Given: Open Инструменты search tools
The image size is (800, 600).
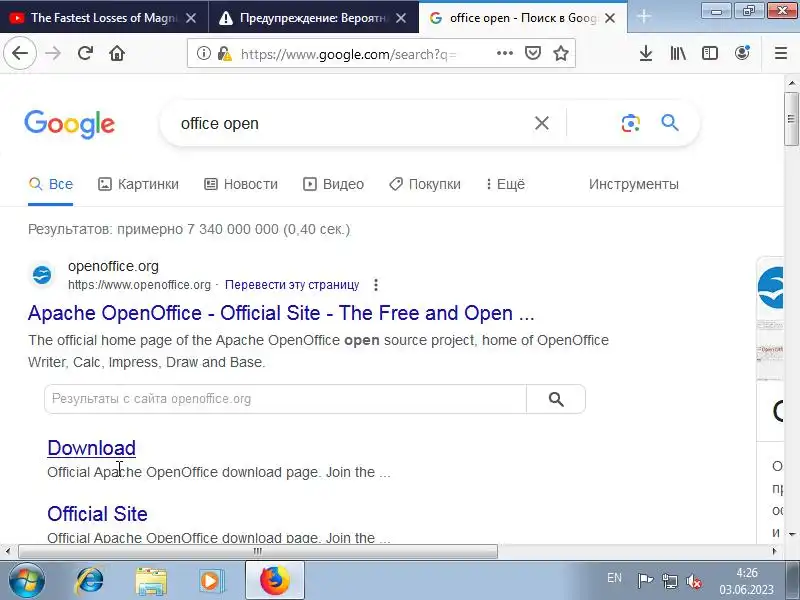Looking at the screenshot, I should click(x=634, y=184).
